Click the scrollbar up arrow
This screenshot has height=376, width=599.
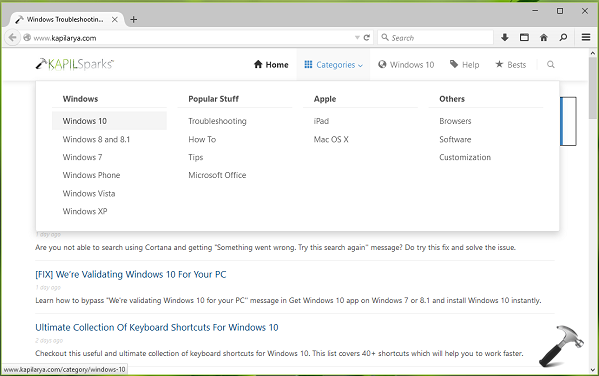(x=593, y=53)
